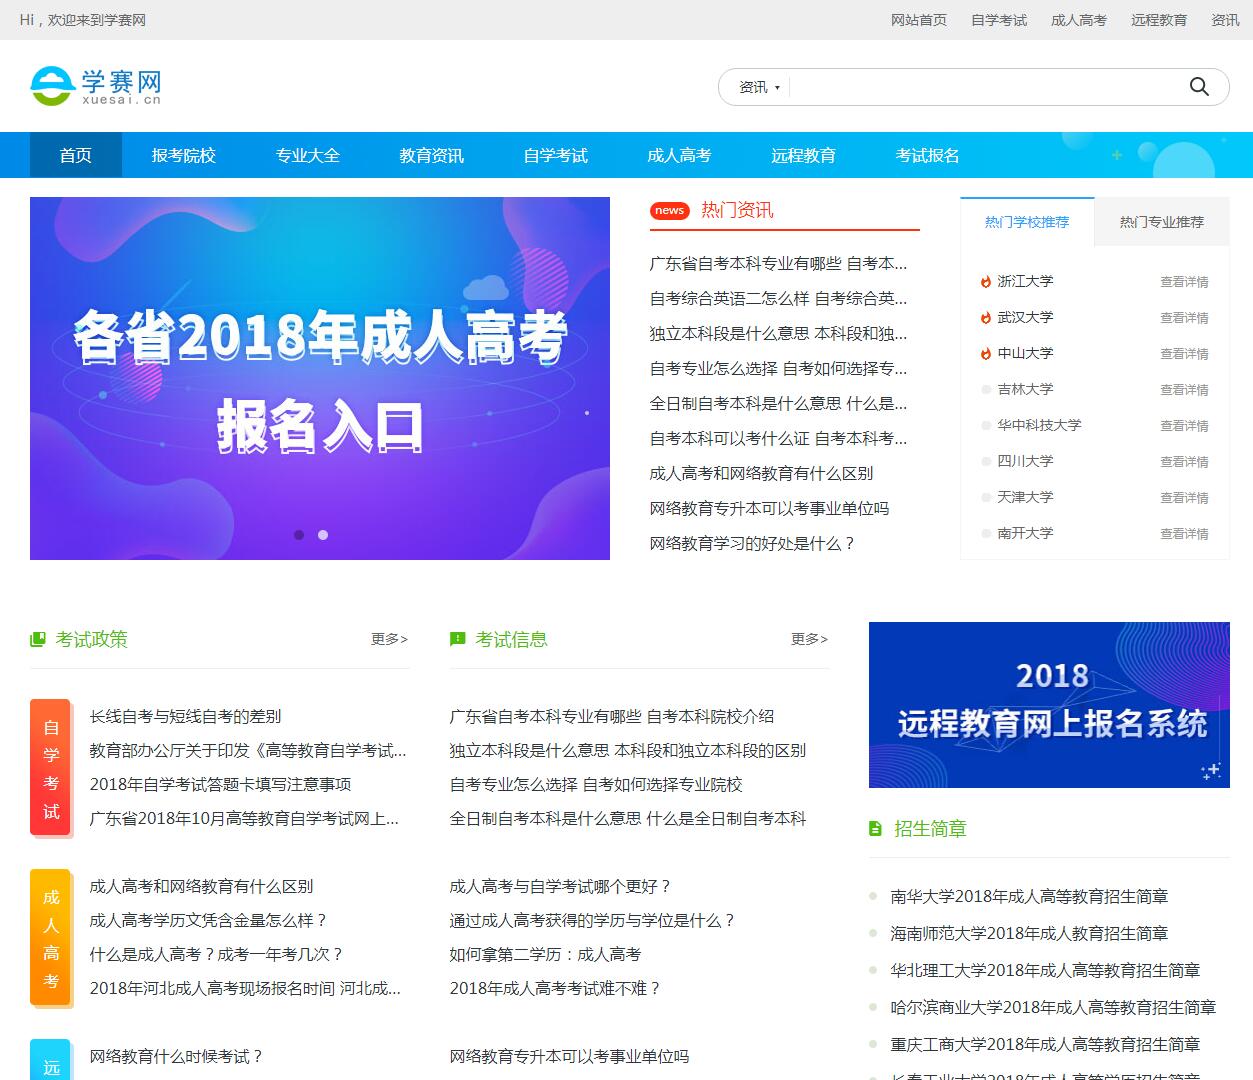Select the second carousel slide dot
Viewport: 1253px width, 1080px height.
coord(323,535)
